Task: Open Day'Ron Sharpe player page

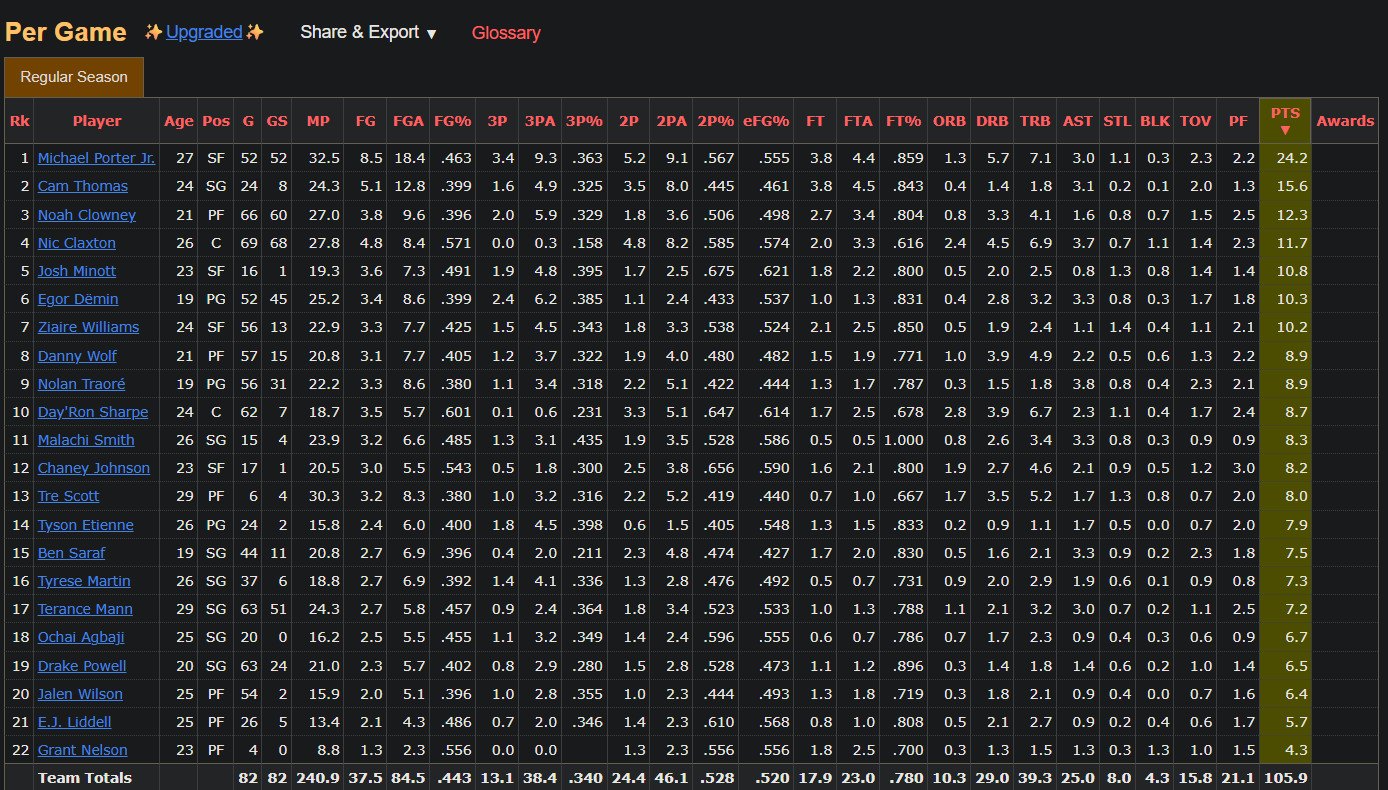Action: [x=93, y=412]
